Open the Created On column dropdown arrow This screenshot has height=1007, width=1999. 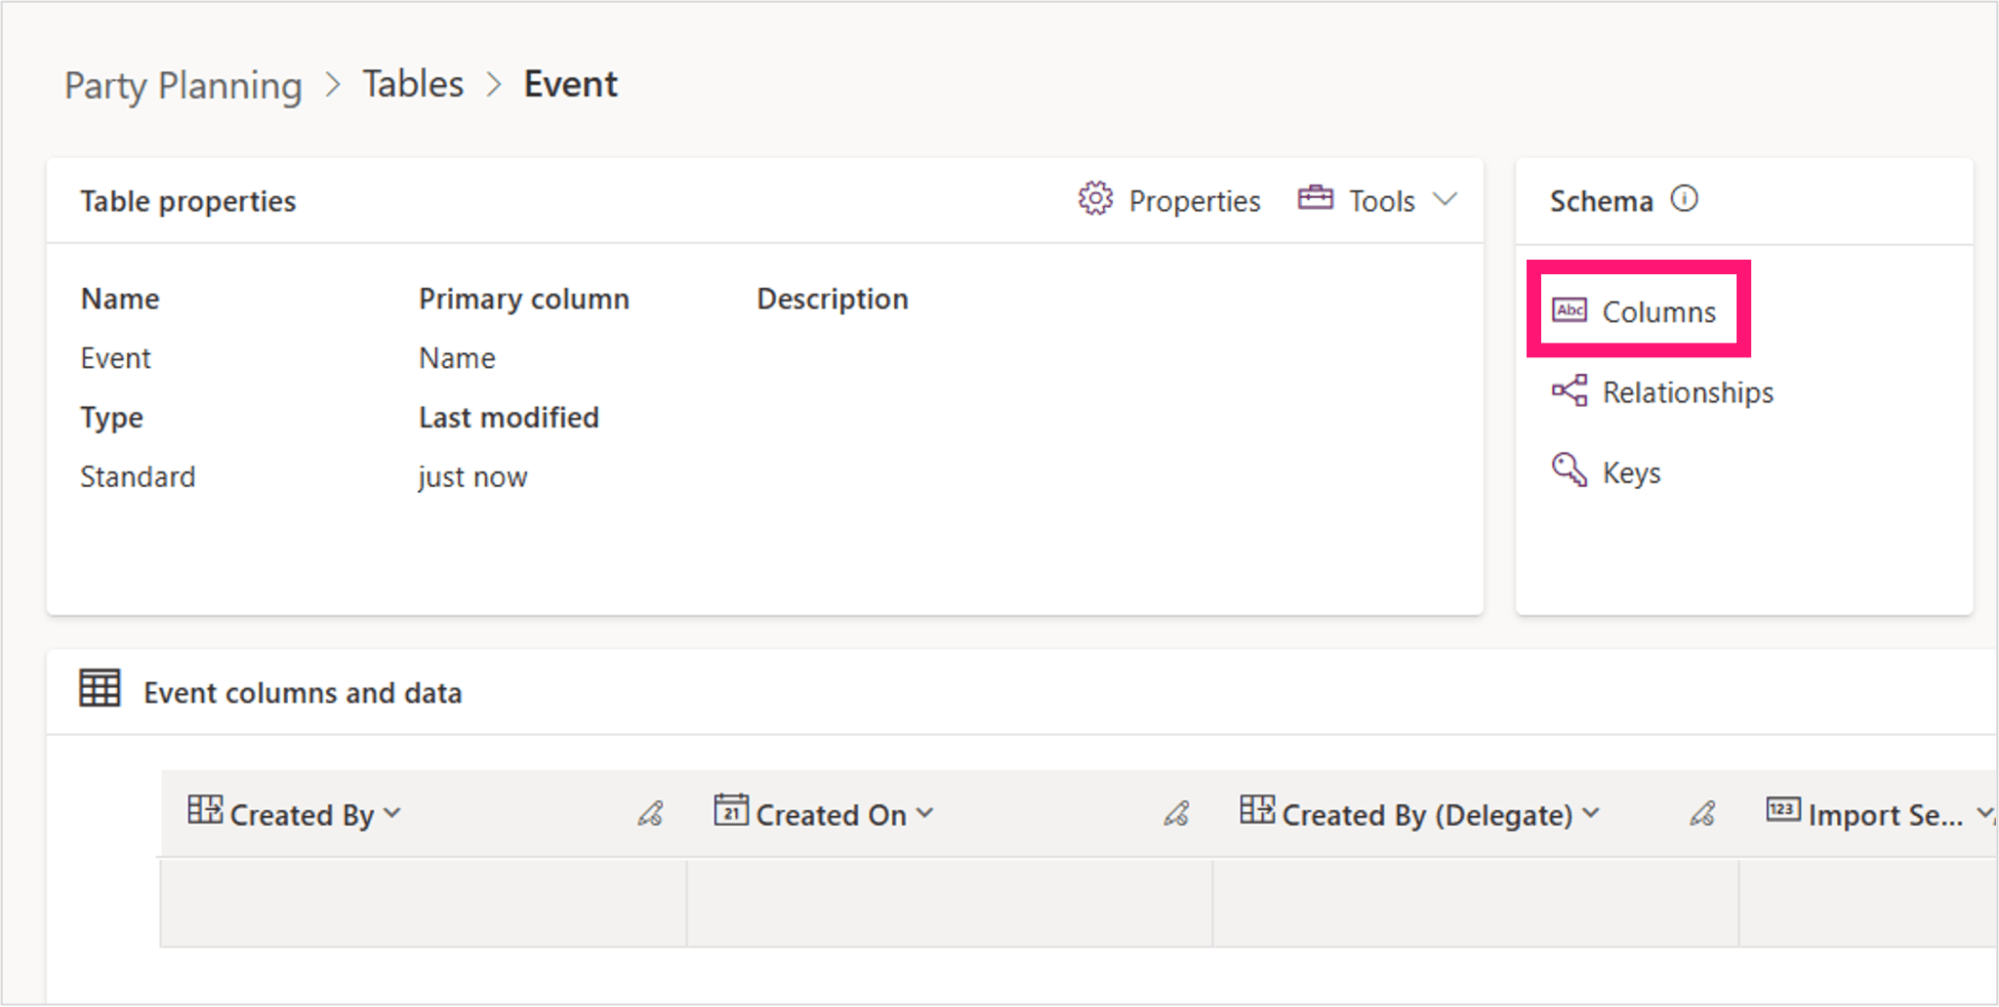point(925,814)
